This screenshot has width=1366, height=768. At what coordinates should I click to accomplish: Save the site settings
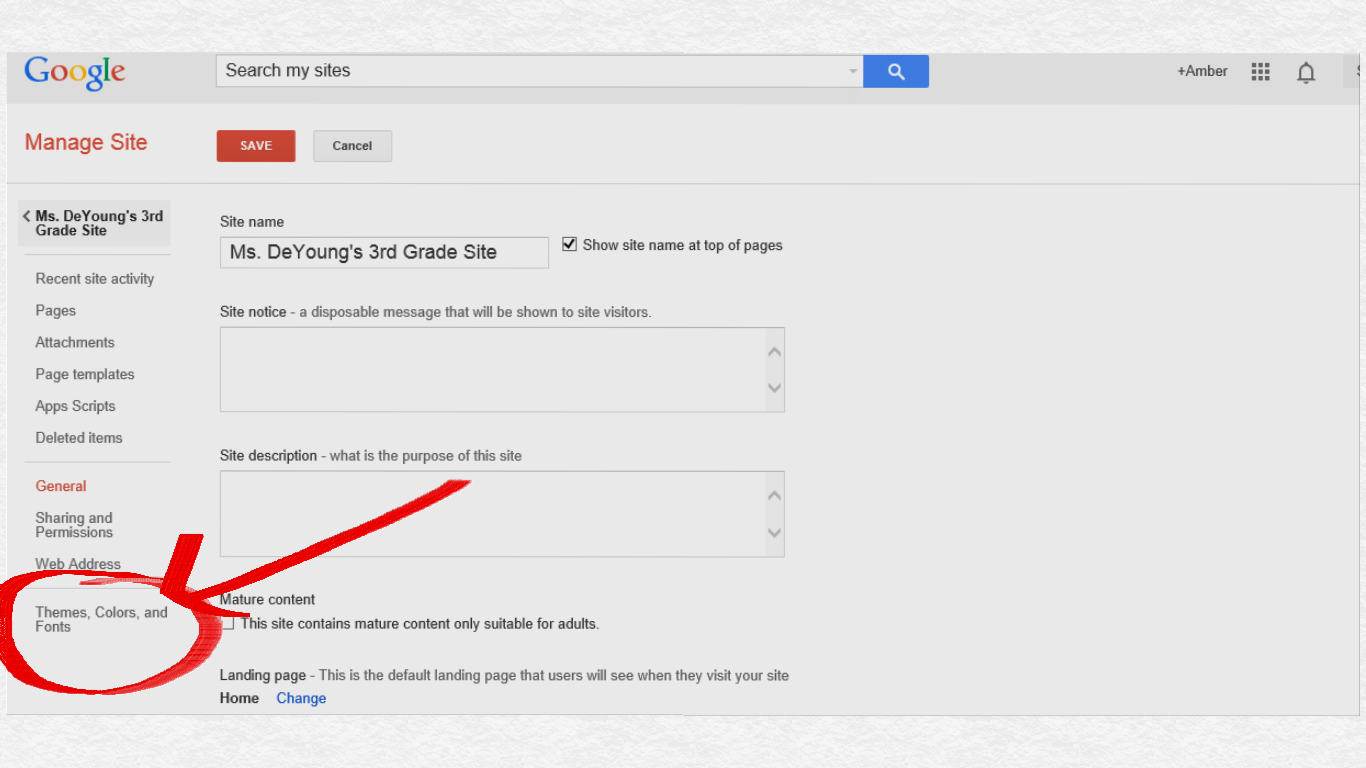pyautogui.click(x=256, y=146)
